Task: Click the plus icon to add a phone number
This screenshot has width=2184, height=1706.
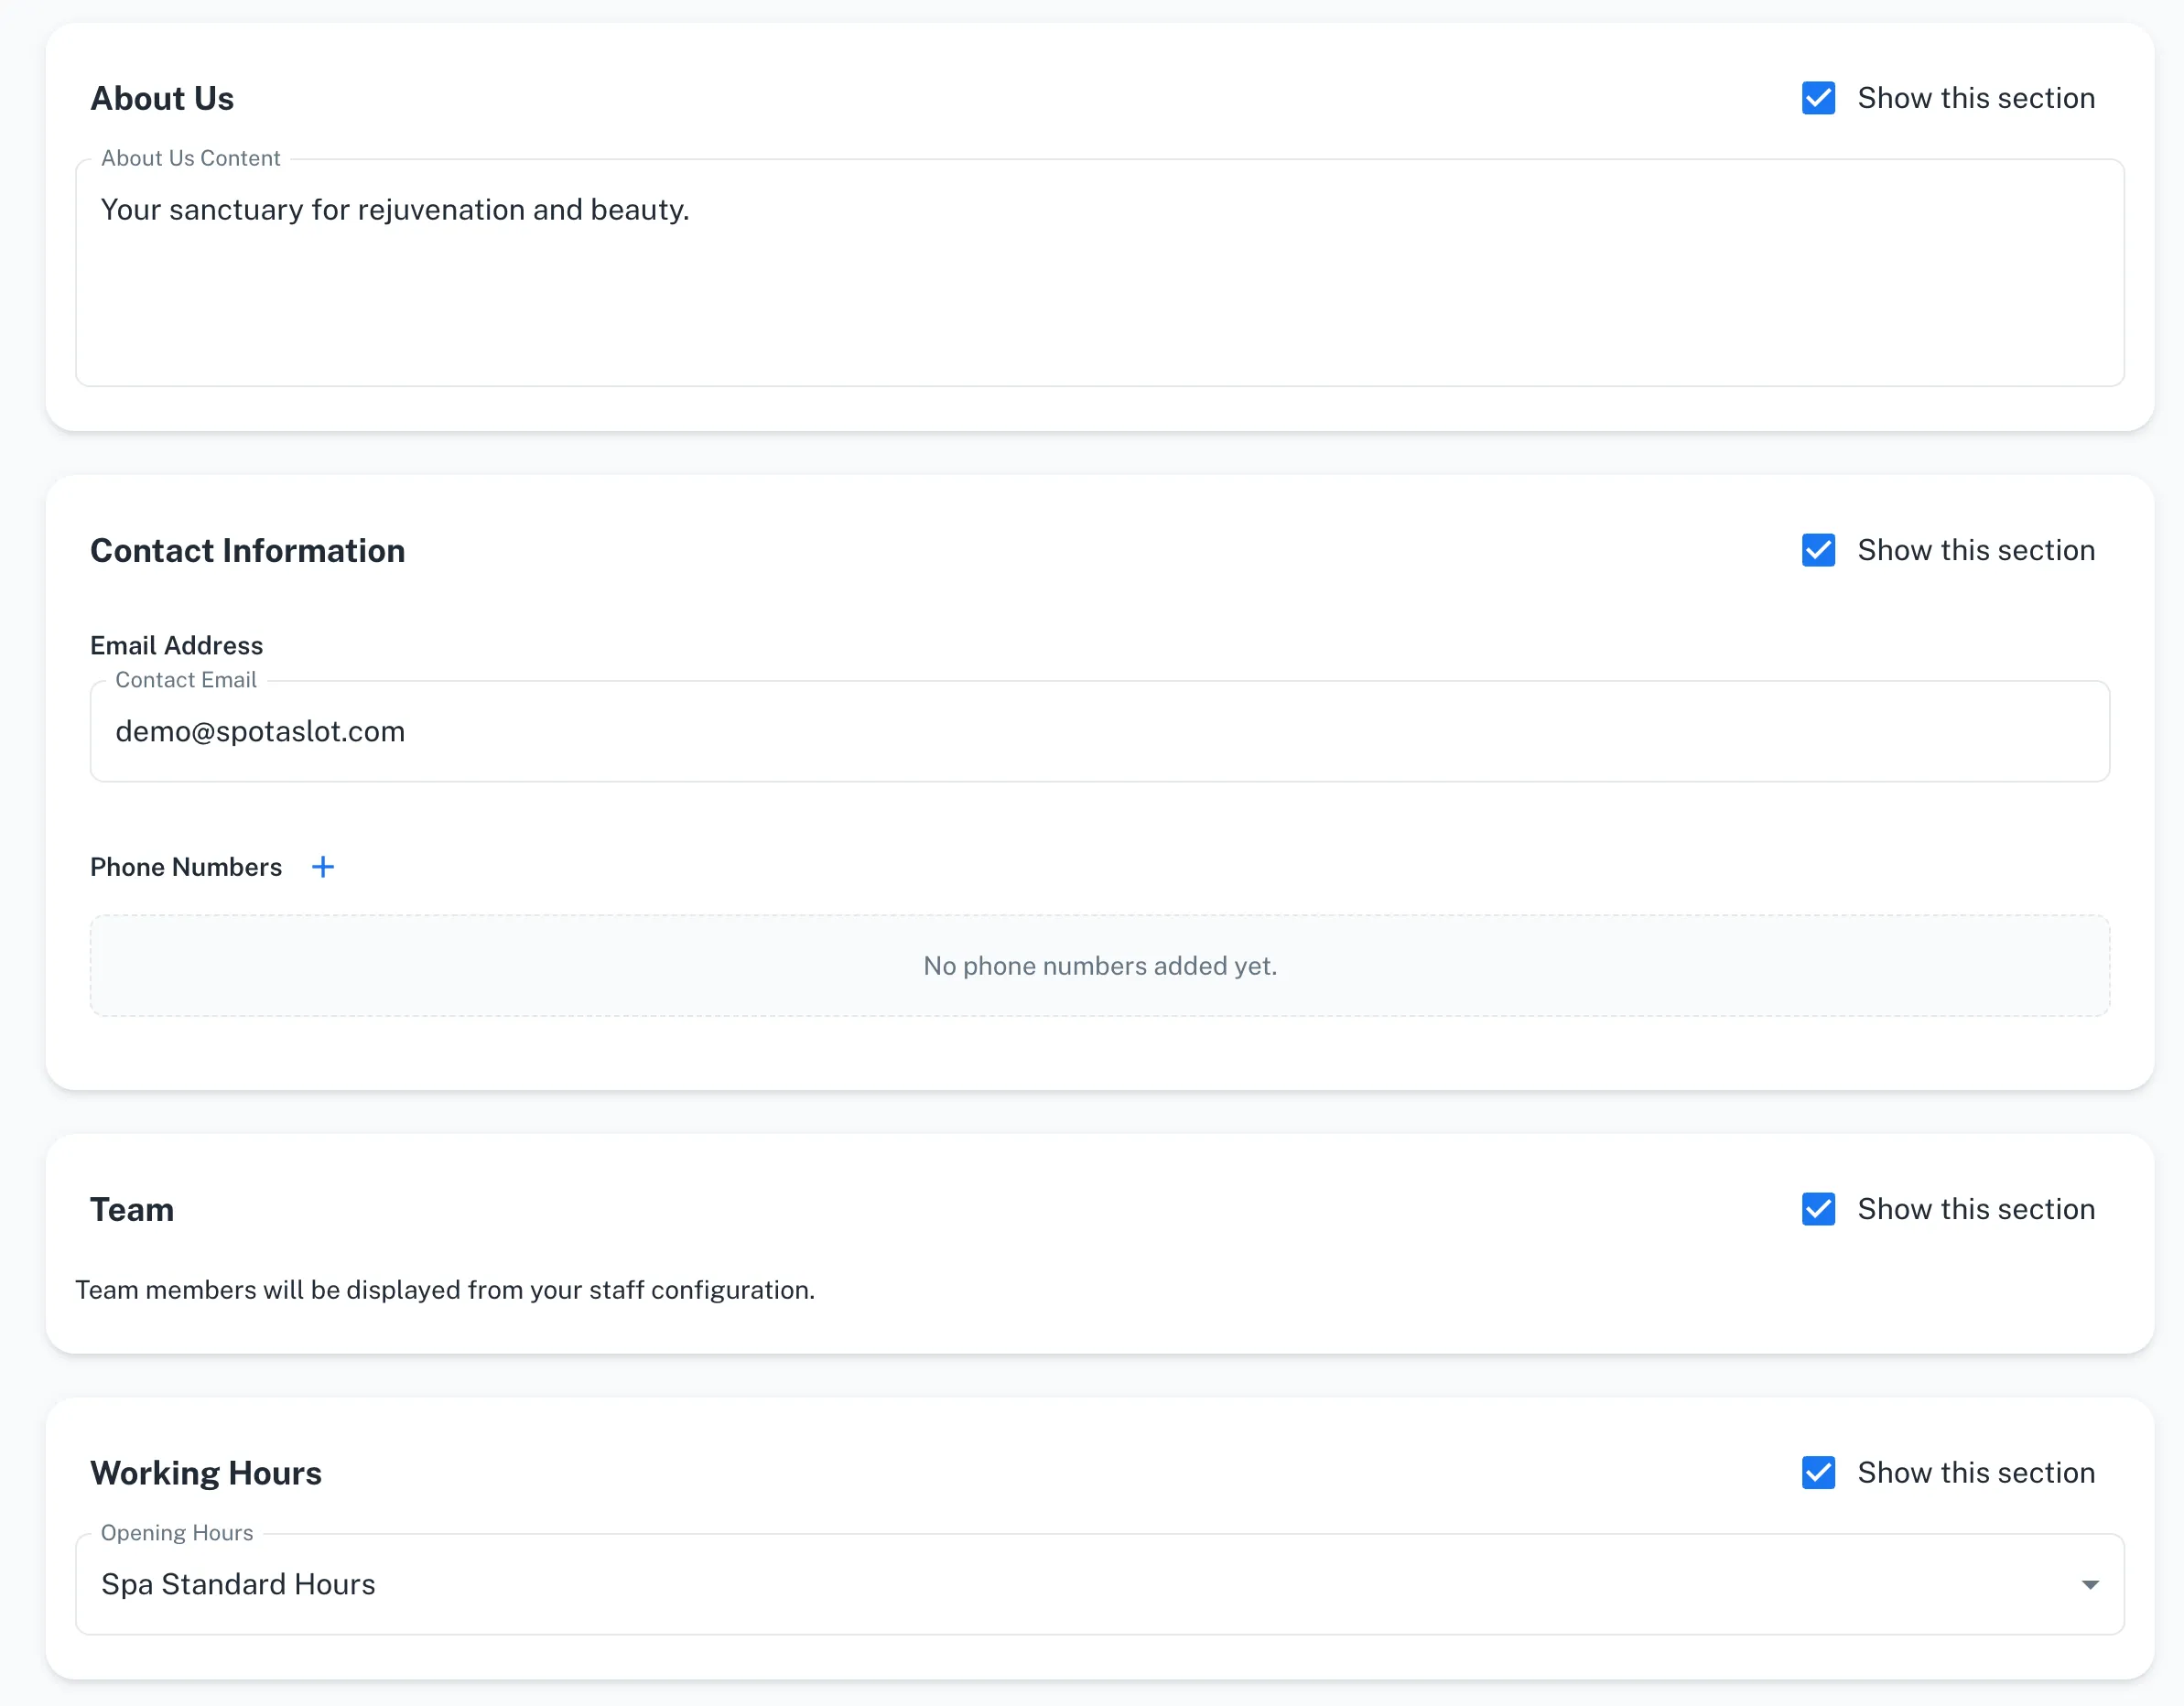Action: tap(322, 866)
